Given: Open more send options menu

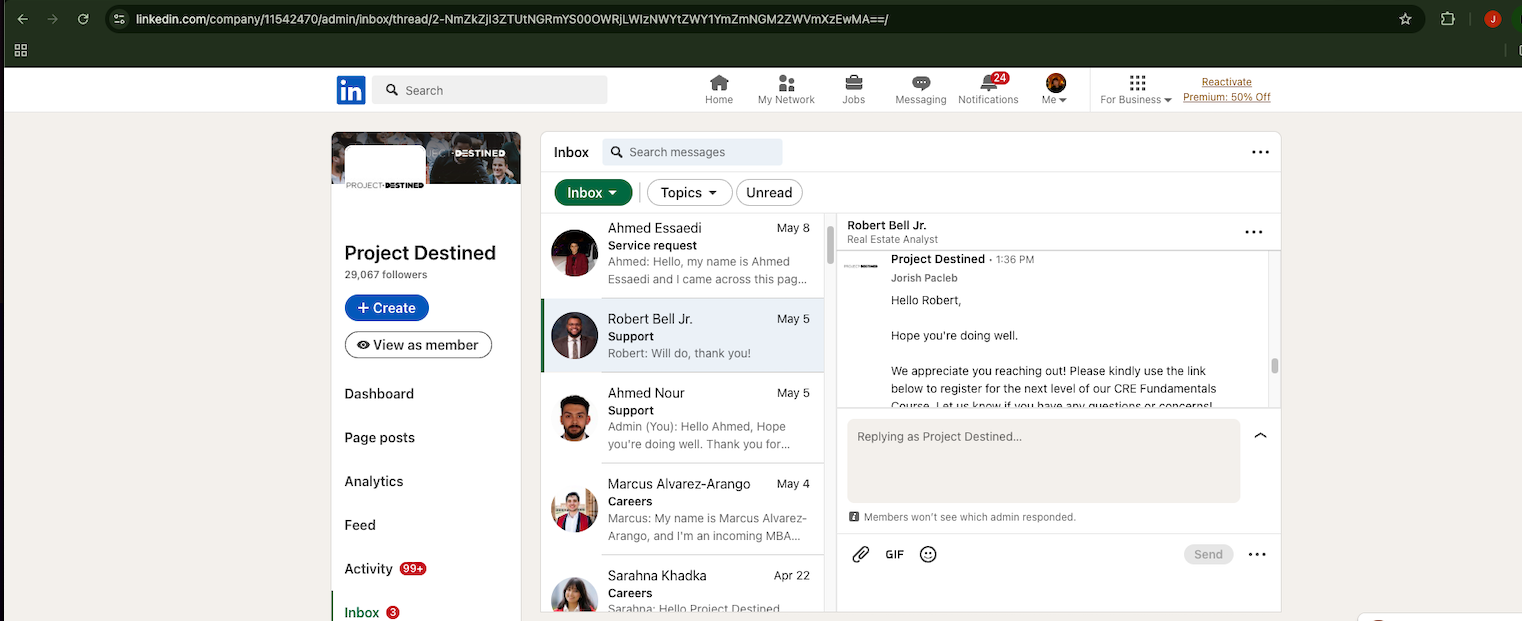Looking at the screenshot, I should pos(1257,554).
